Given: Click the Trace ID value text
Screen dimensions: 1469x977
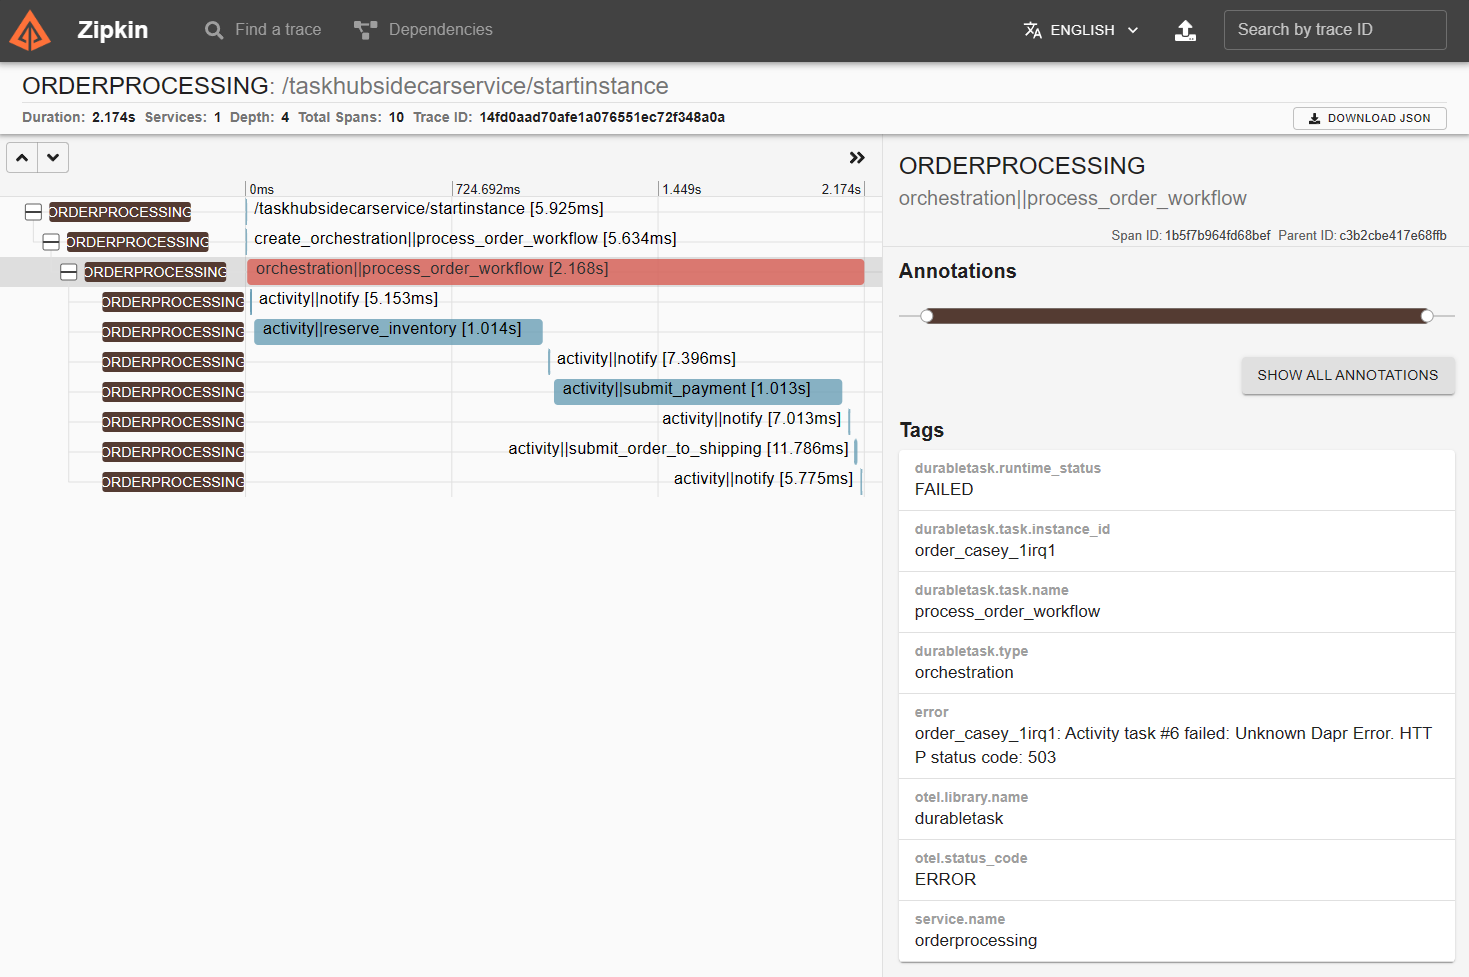Looking at the screenshot, I should click(602, 118).
